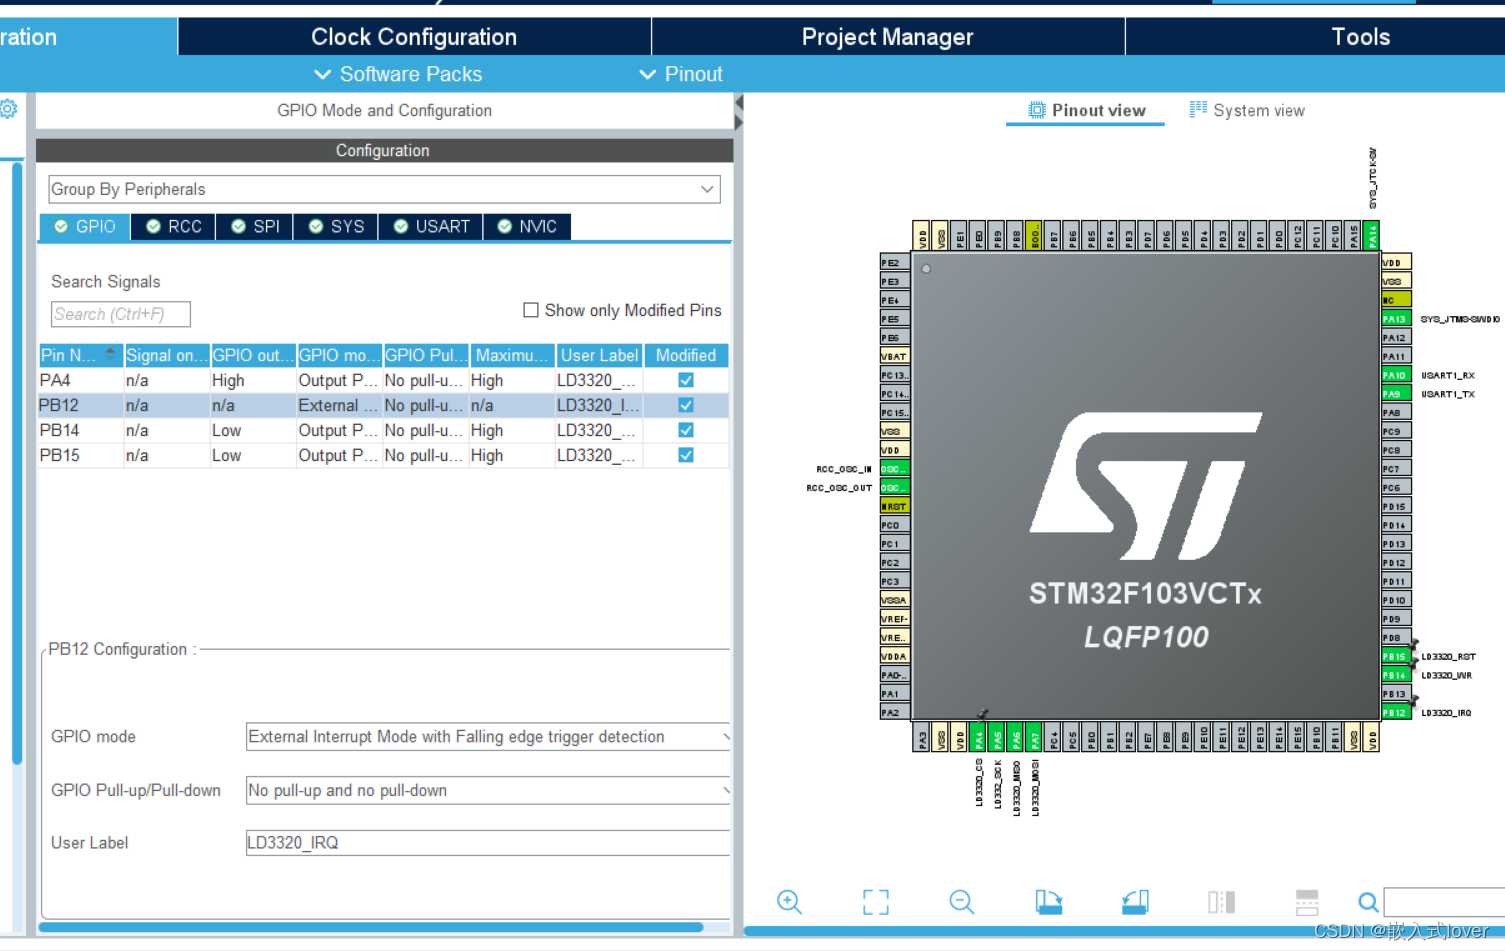
Task: Click the Modified column header
Action: 686,355
